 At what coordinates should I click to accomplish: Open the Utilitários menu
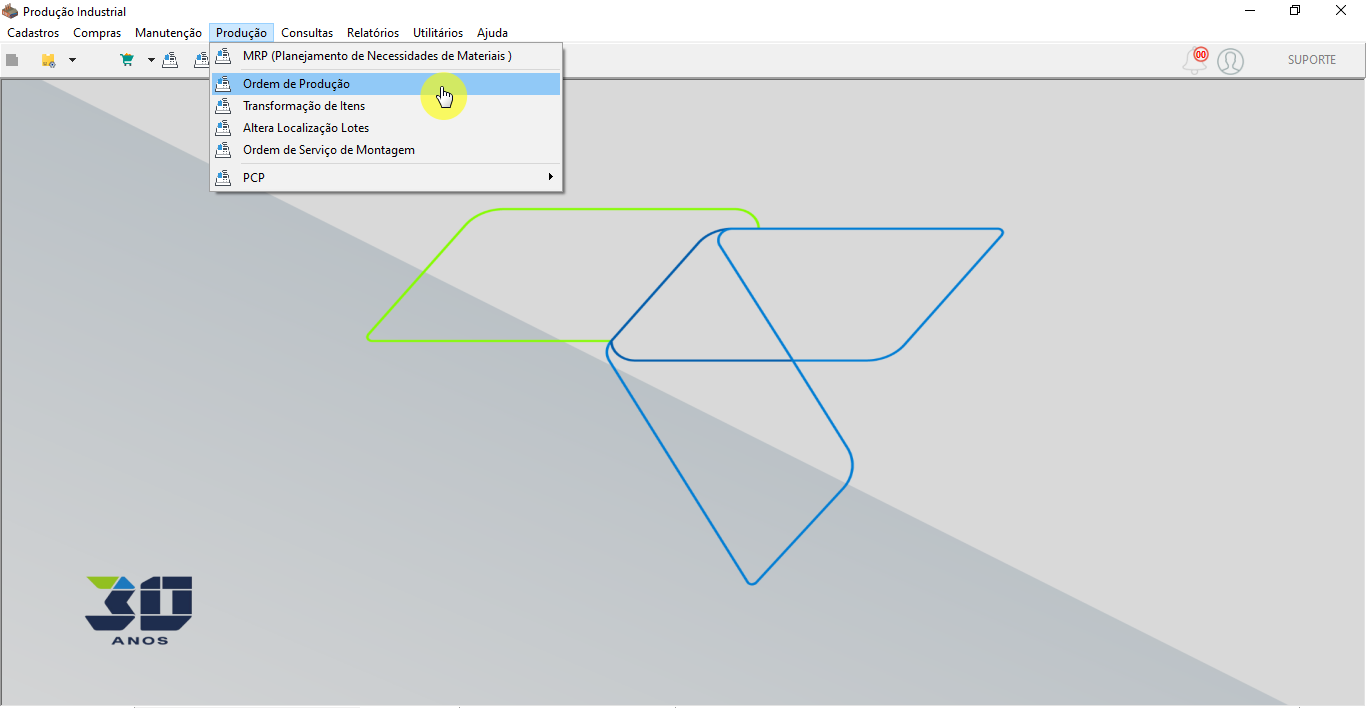point(438,33)
